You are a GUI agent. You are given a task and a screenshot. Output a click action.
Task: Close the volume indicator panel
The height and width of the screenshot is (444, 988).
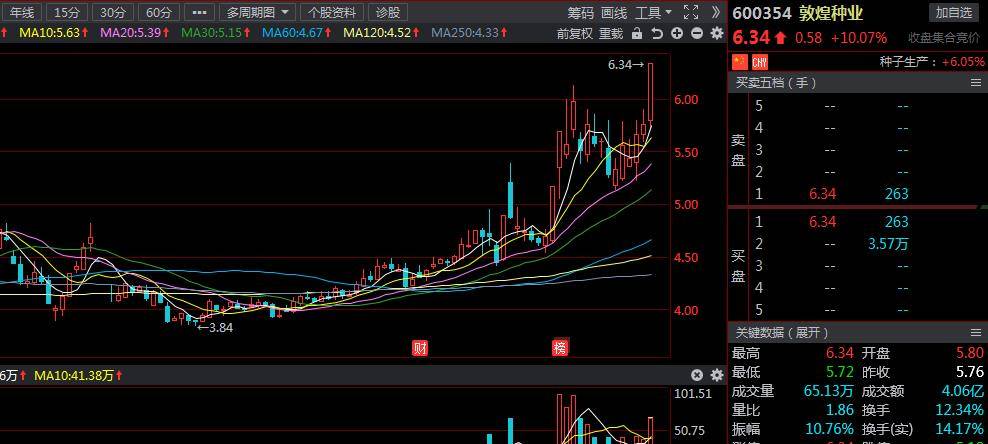click(698, 376)
